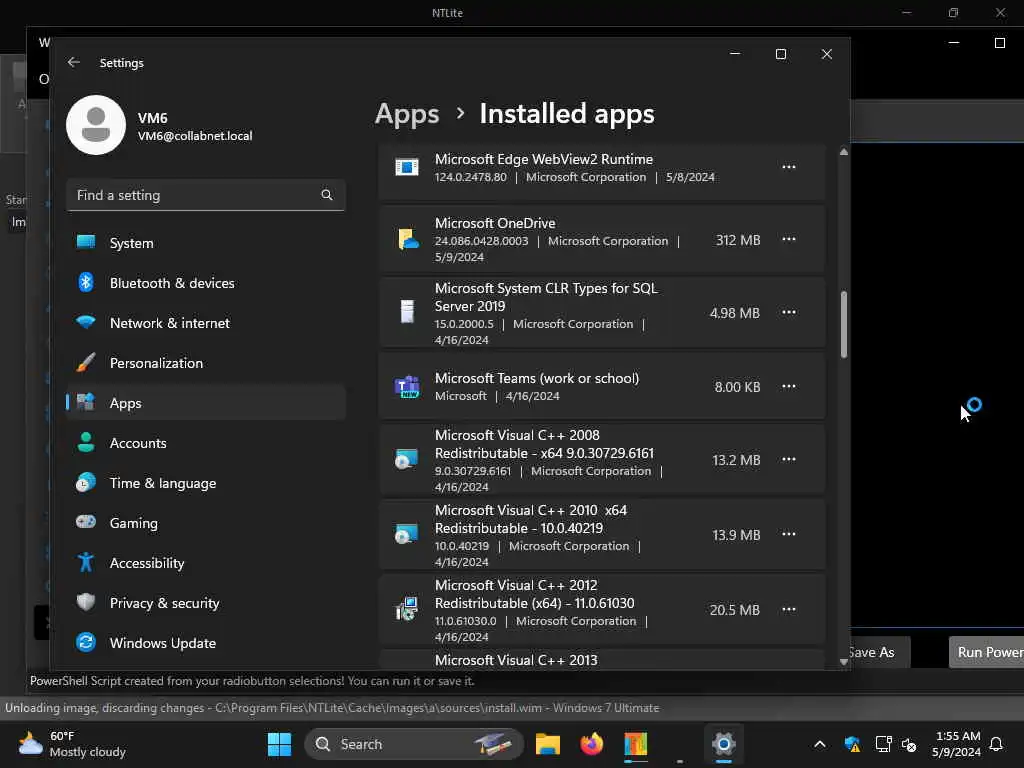Click the Microsoft OneDrive app icon
This screenshot has width=1024, height=768.
pos(407,239)
